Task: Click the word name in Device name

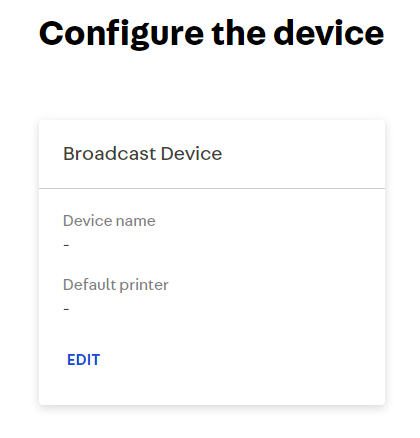Action: pos(136,221)
